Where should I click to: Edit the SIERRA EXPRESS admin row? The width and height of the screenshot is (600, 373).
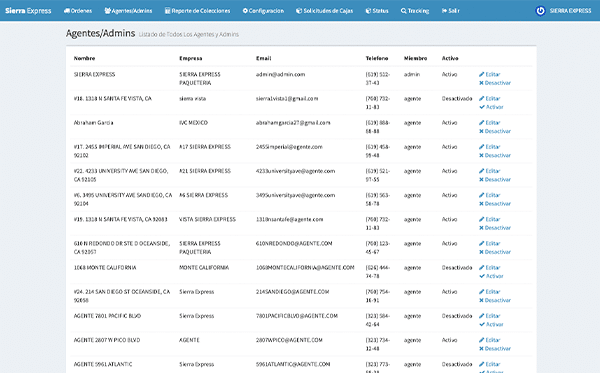click(489, 74)
